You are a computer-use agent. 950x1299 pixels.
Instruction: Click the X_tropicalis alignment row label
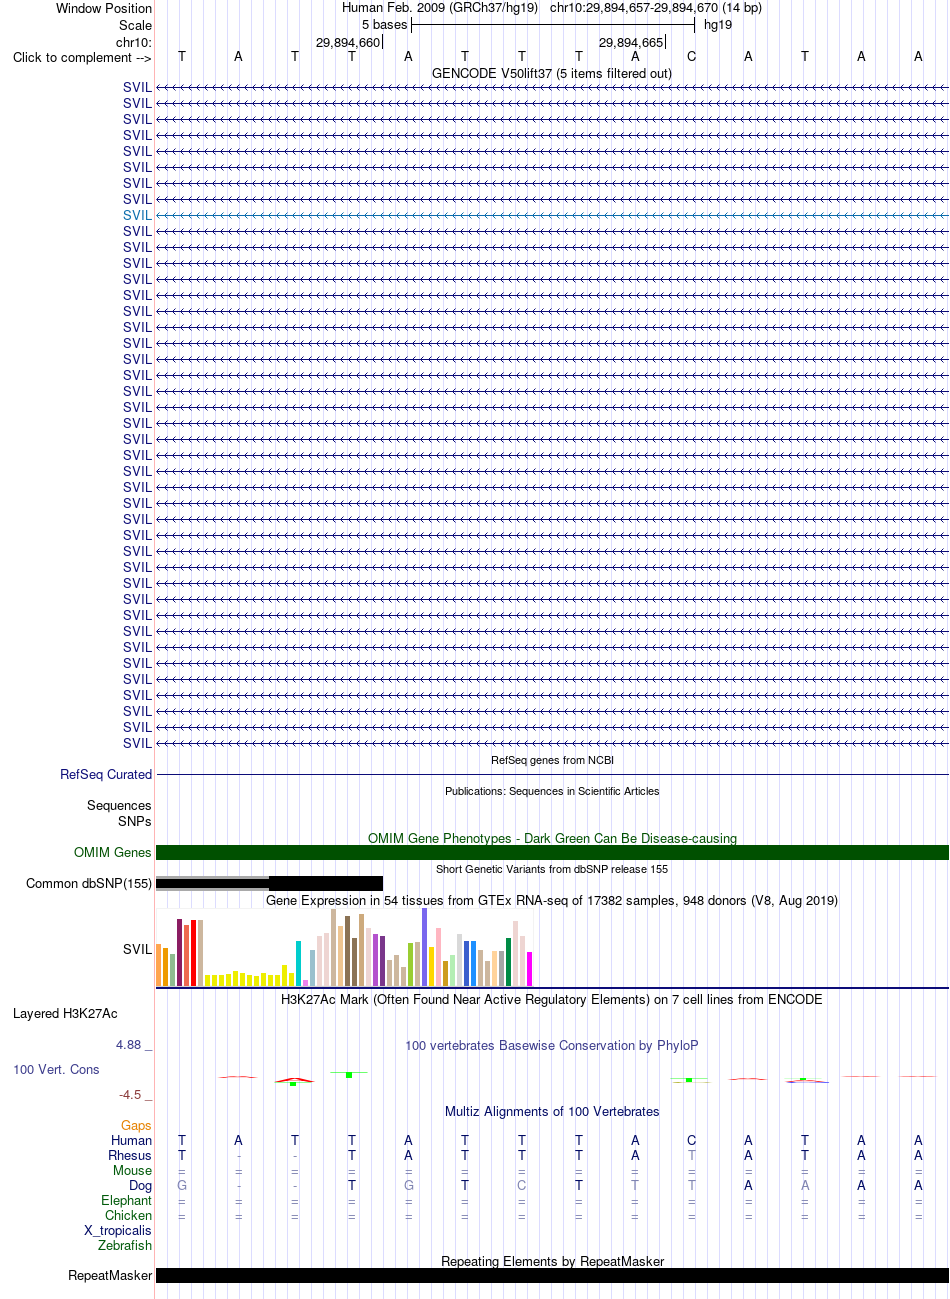click(x=118, y=1230)
